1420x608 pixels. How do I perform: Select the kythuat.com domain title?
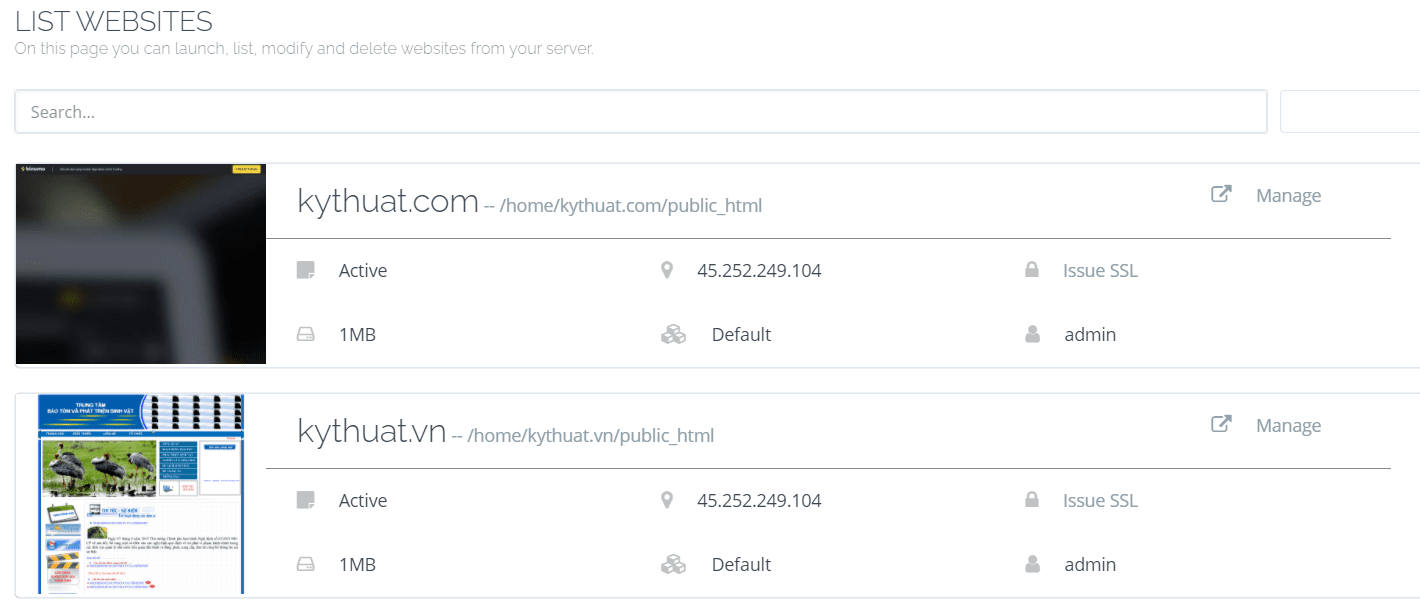[387, 200]
